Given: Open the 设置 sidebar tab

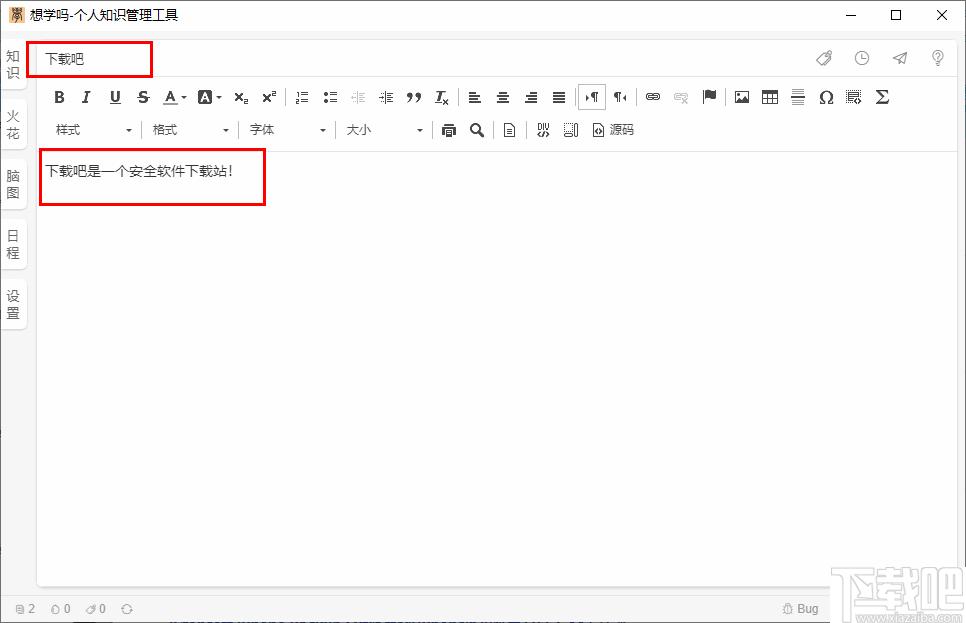Looking at the screenshot, I should click(x=13, y=304).
